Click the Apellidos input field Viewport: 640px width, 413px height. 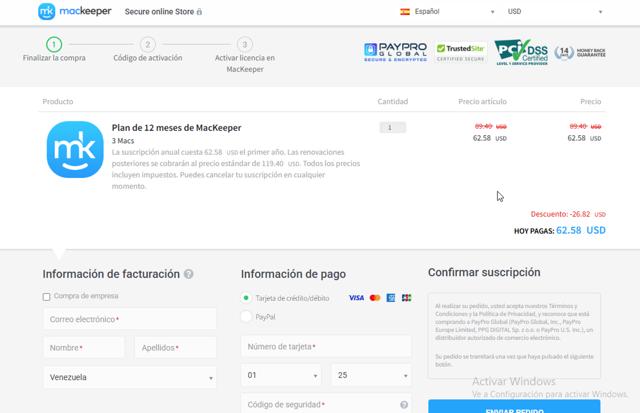pos(176,348)
